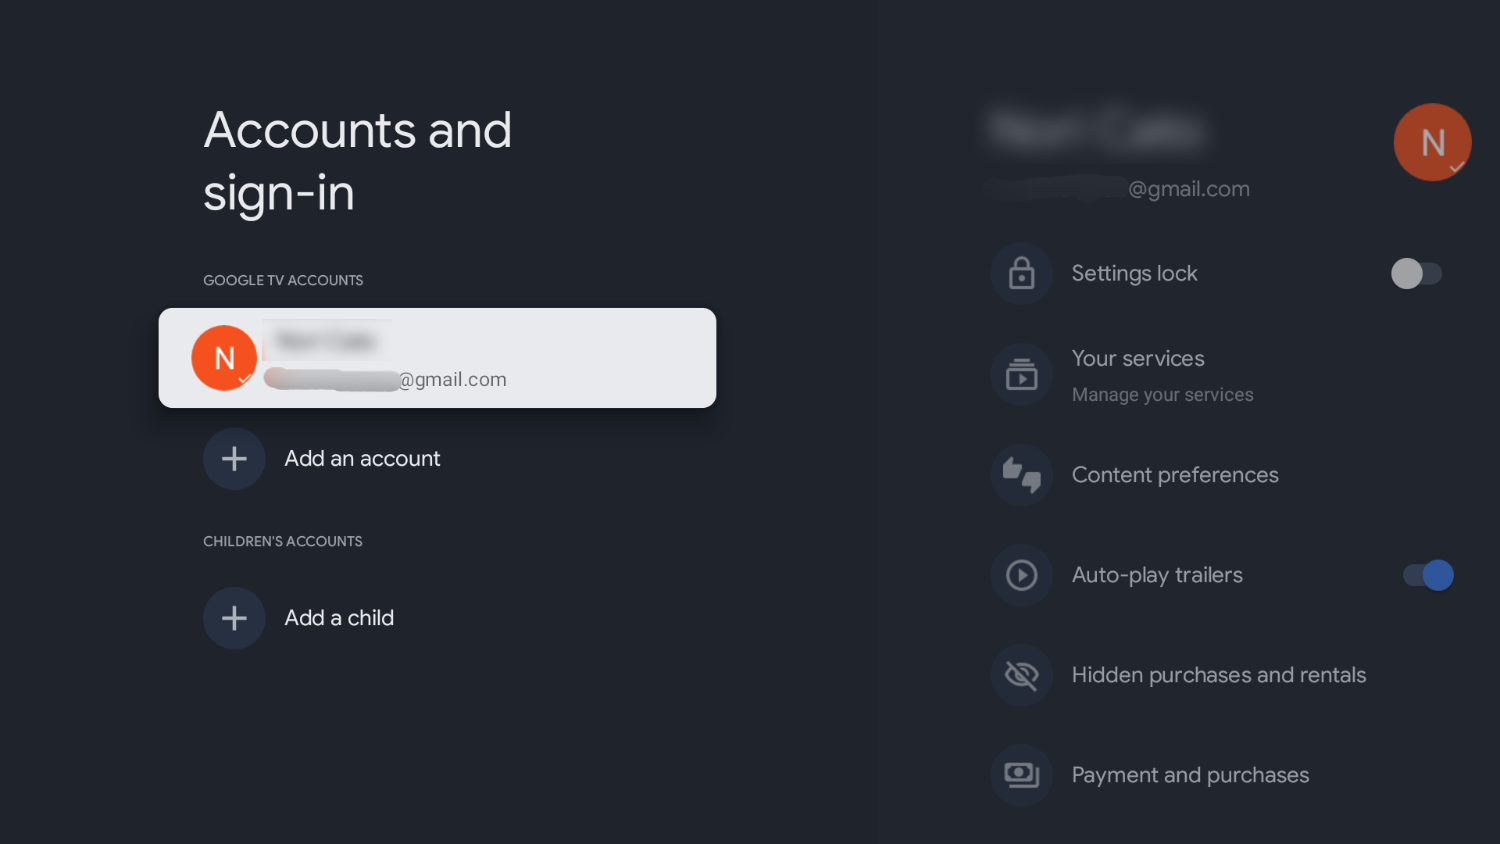Open Your services menu item

click(1138, 359)
